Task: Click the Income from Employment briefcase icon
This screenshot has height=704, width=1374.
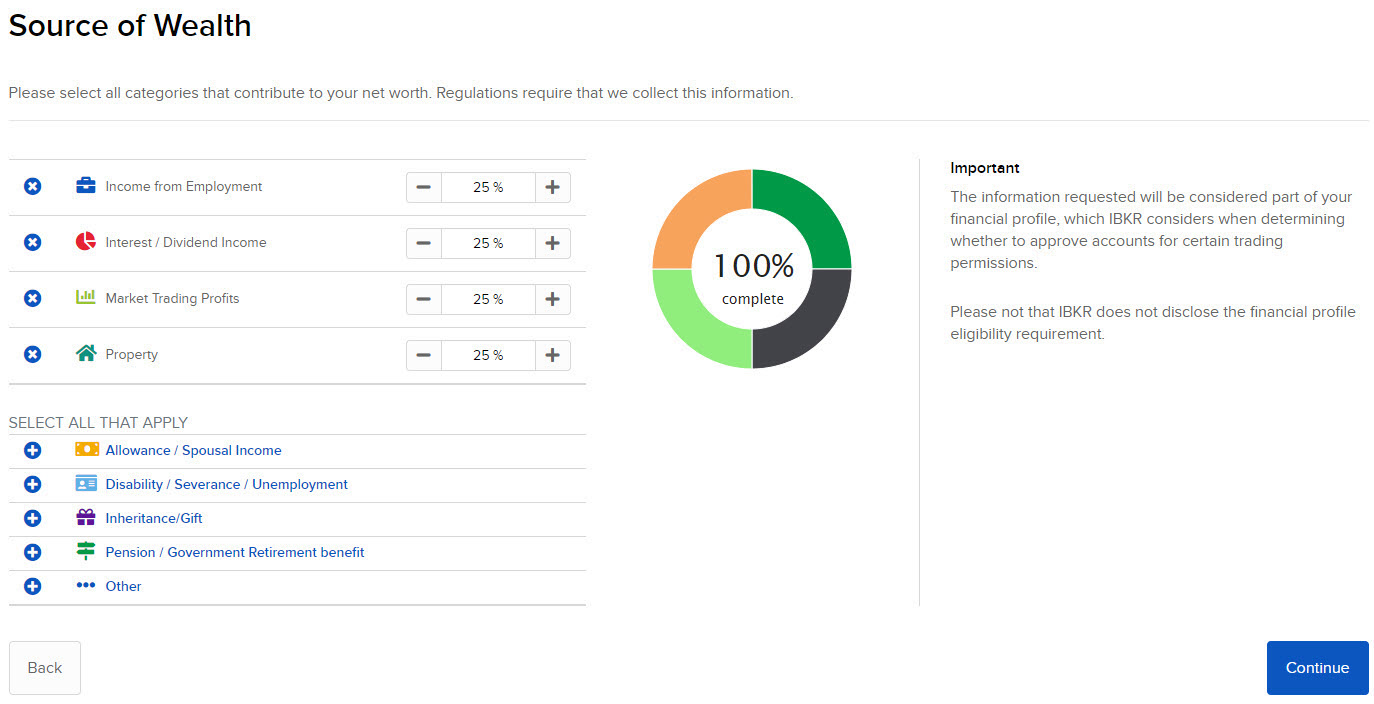Action: [85, 186]
